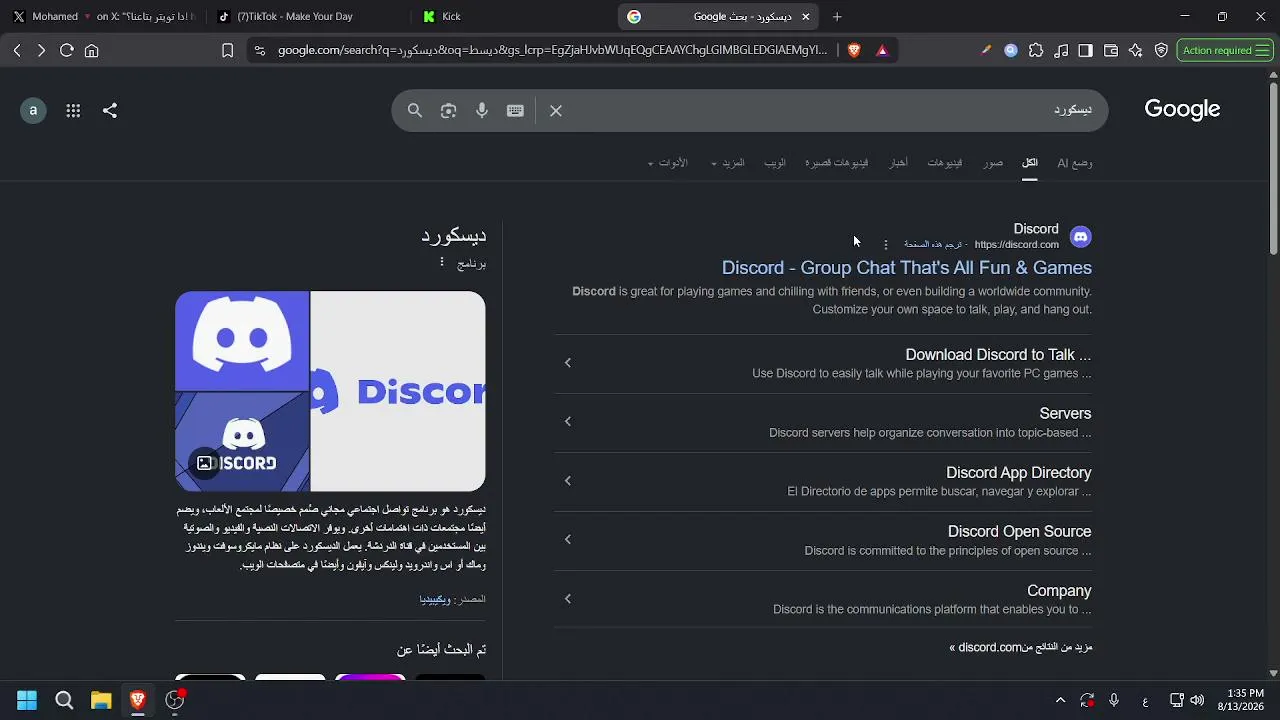Open the Discord logo image at top

point(242,340)
